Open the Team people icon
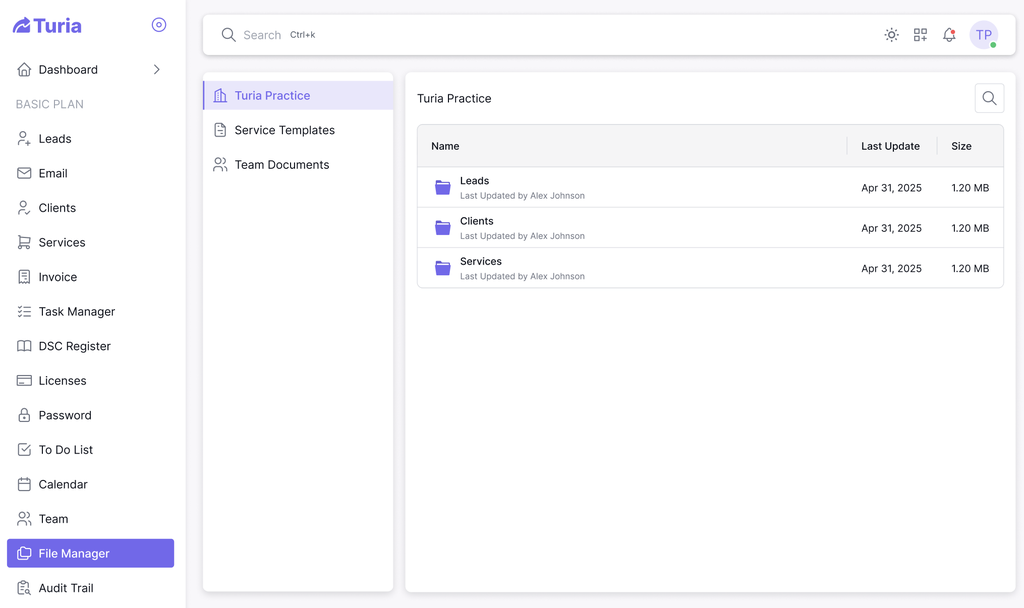The width and height of the screenshot is (1024, 608). click(x=24, y=519)
